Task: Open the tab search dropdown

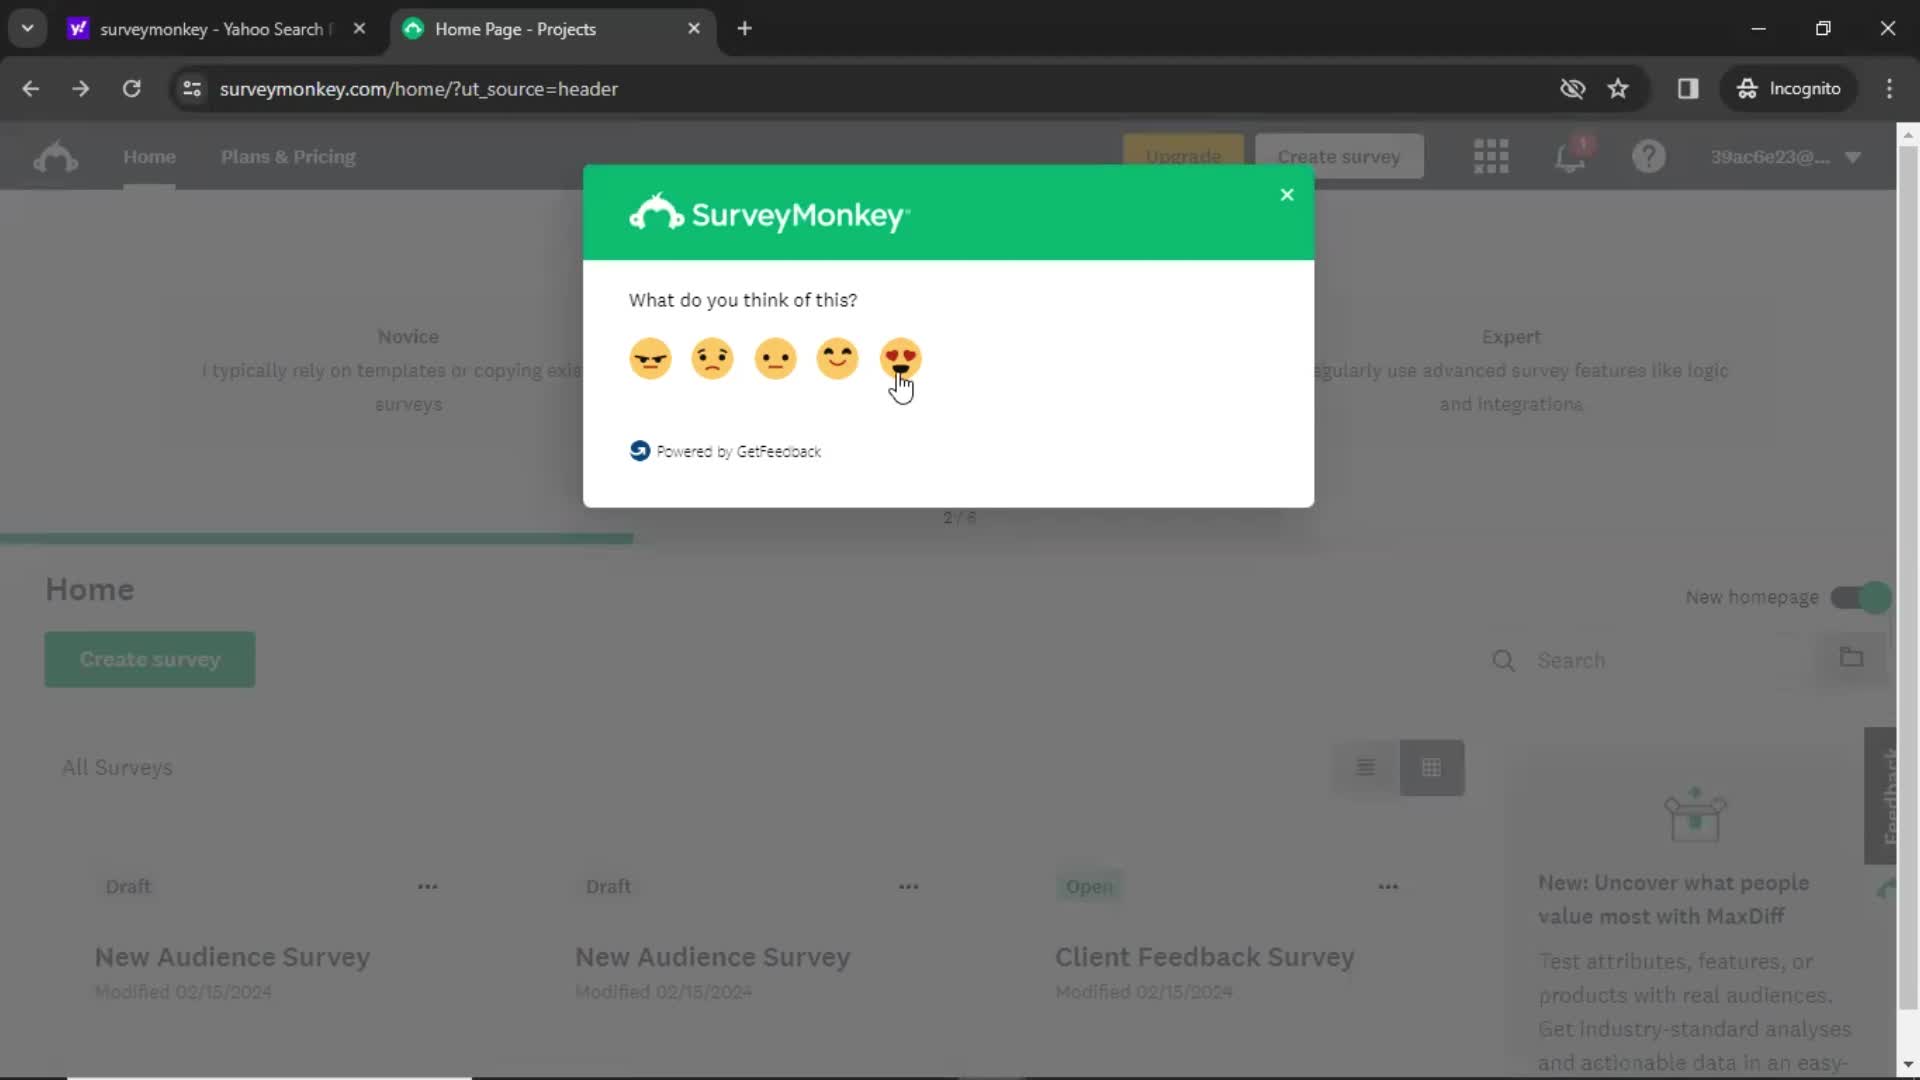Action: (28, 29)
